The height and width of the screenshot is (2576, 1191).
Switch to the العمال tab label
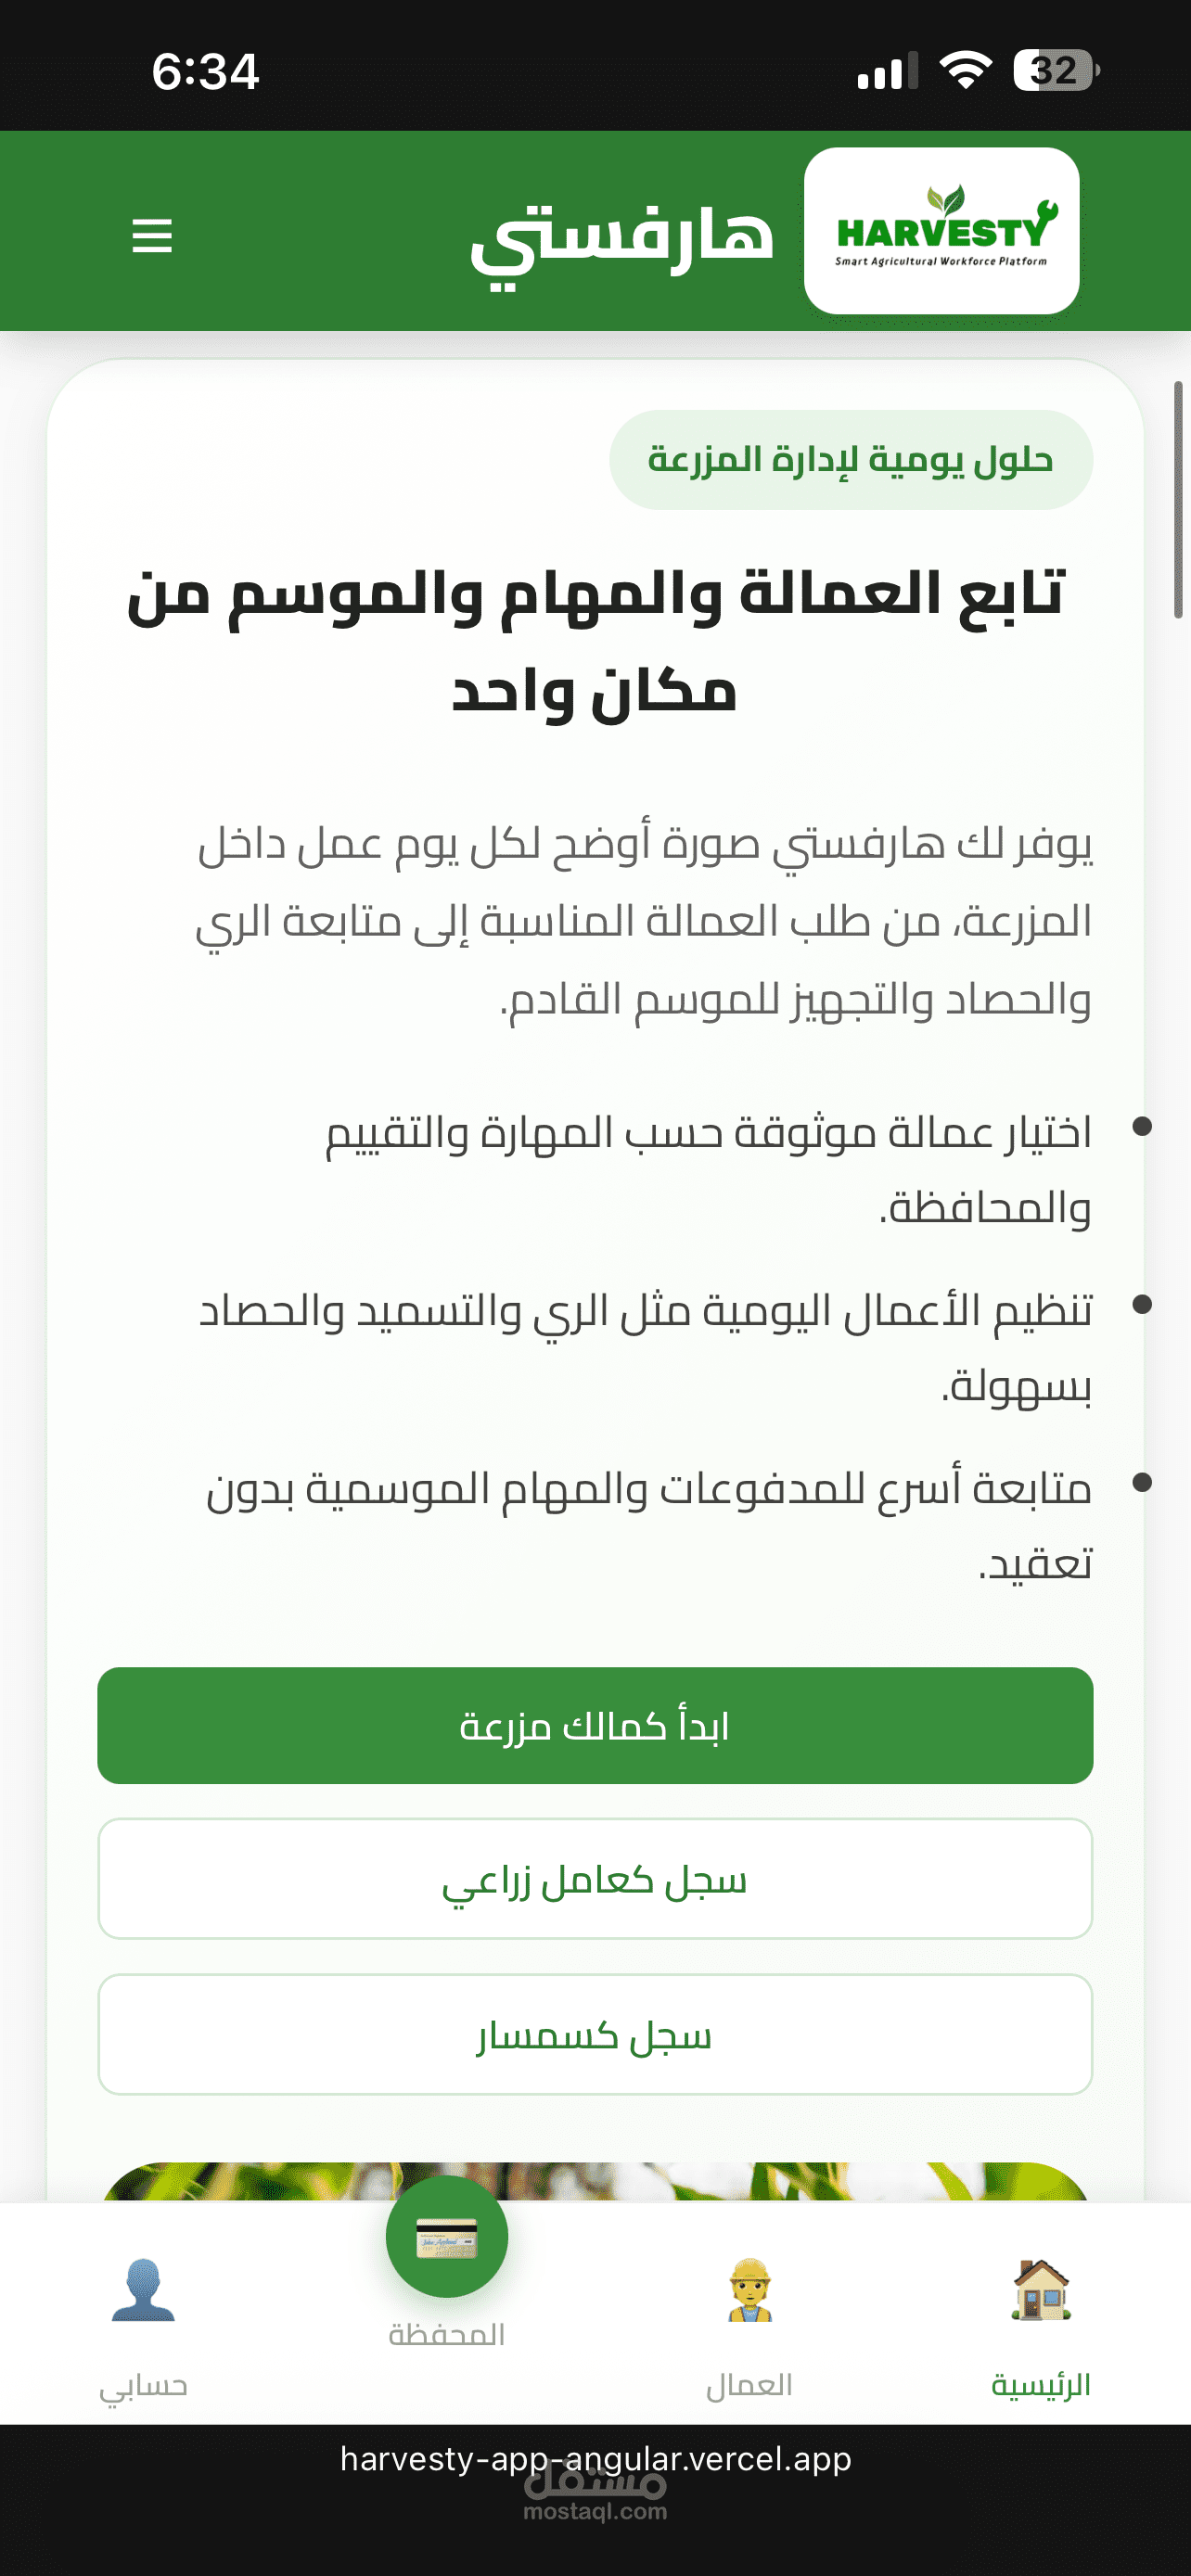click(x=749, y=2385)
